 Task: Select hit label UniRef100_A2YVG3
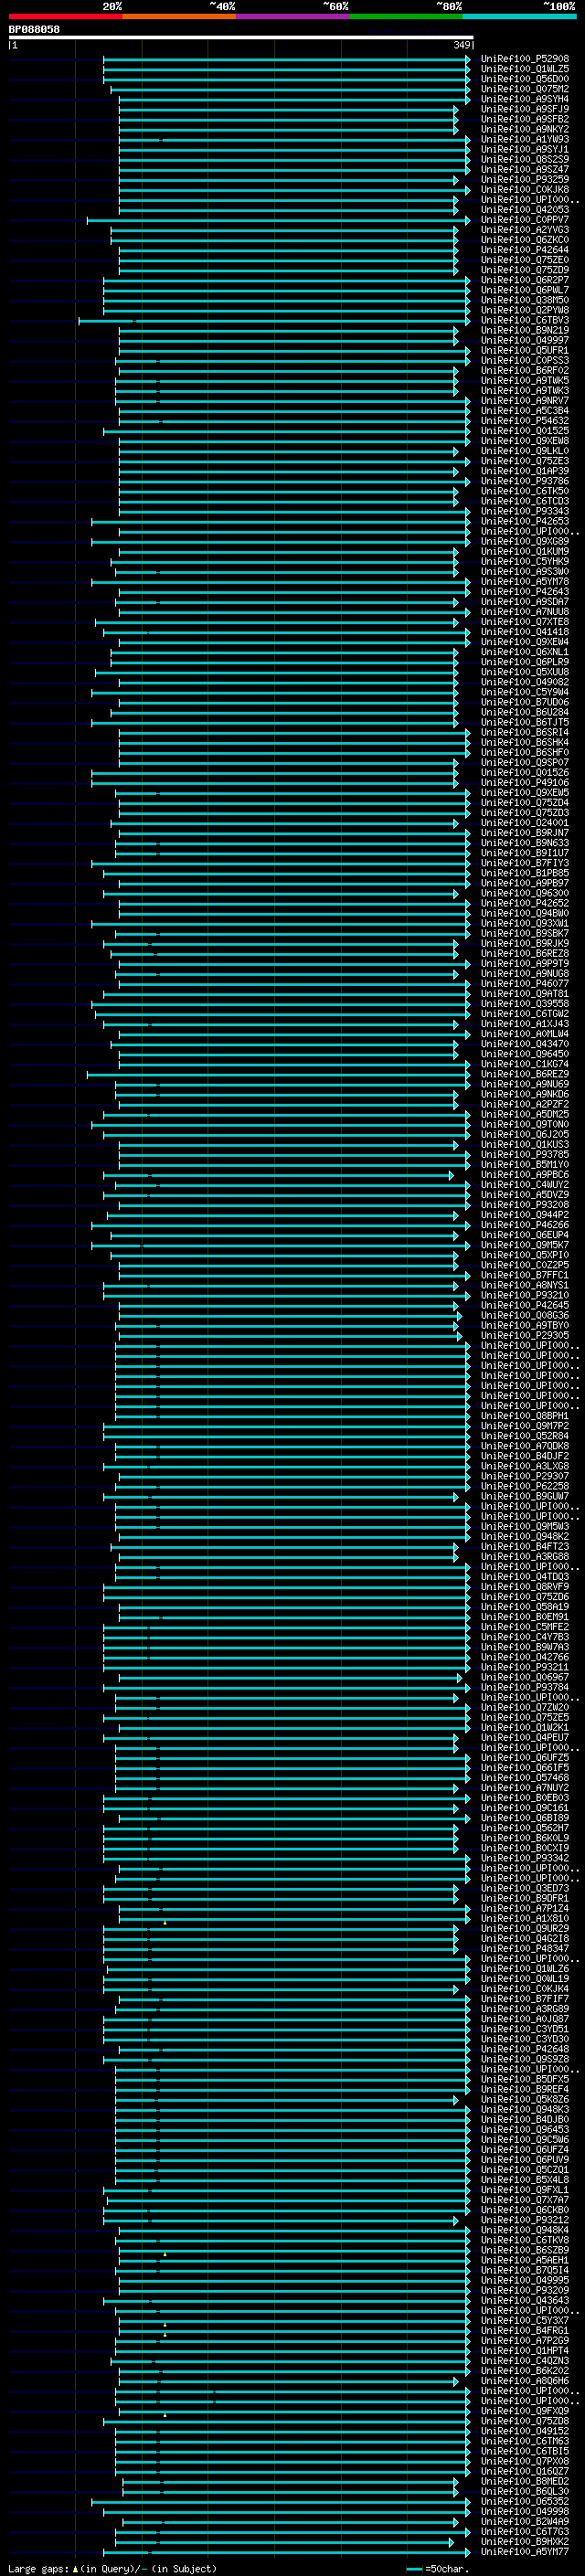(x=525, y=231)
